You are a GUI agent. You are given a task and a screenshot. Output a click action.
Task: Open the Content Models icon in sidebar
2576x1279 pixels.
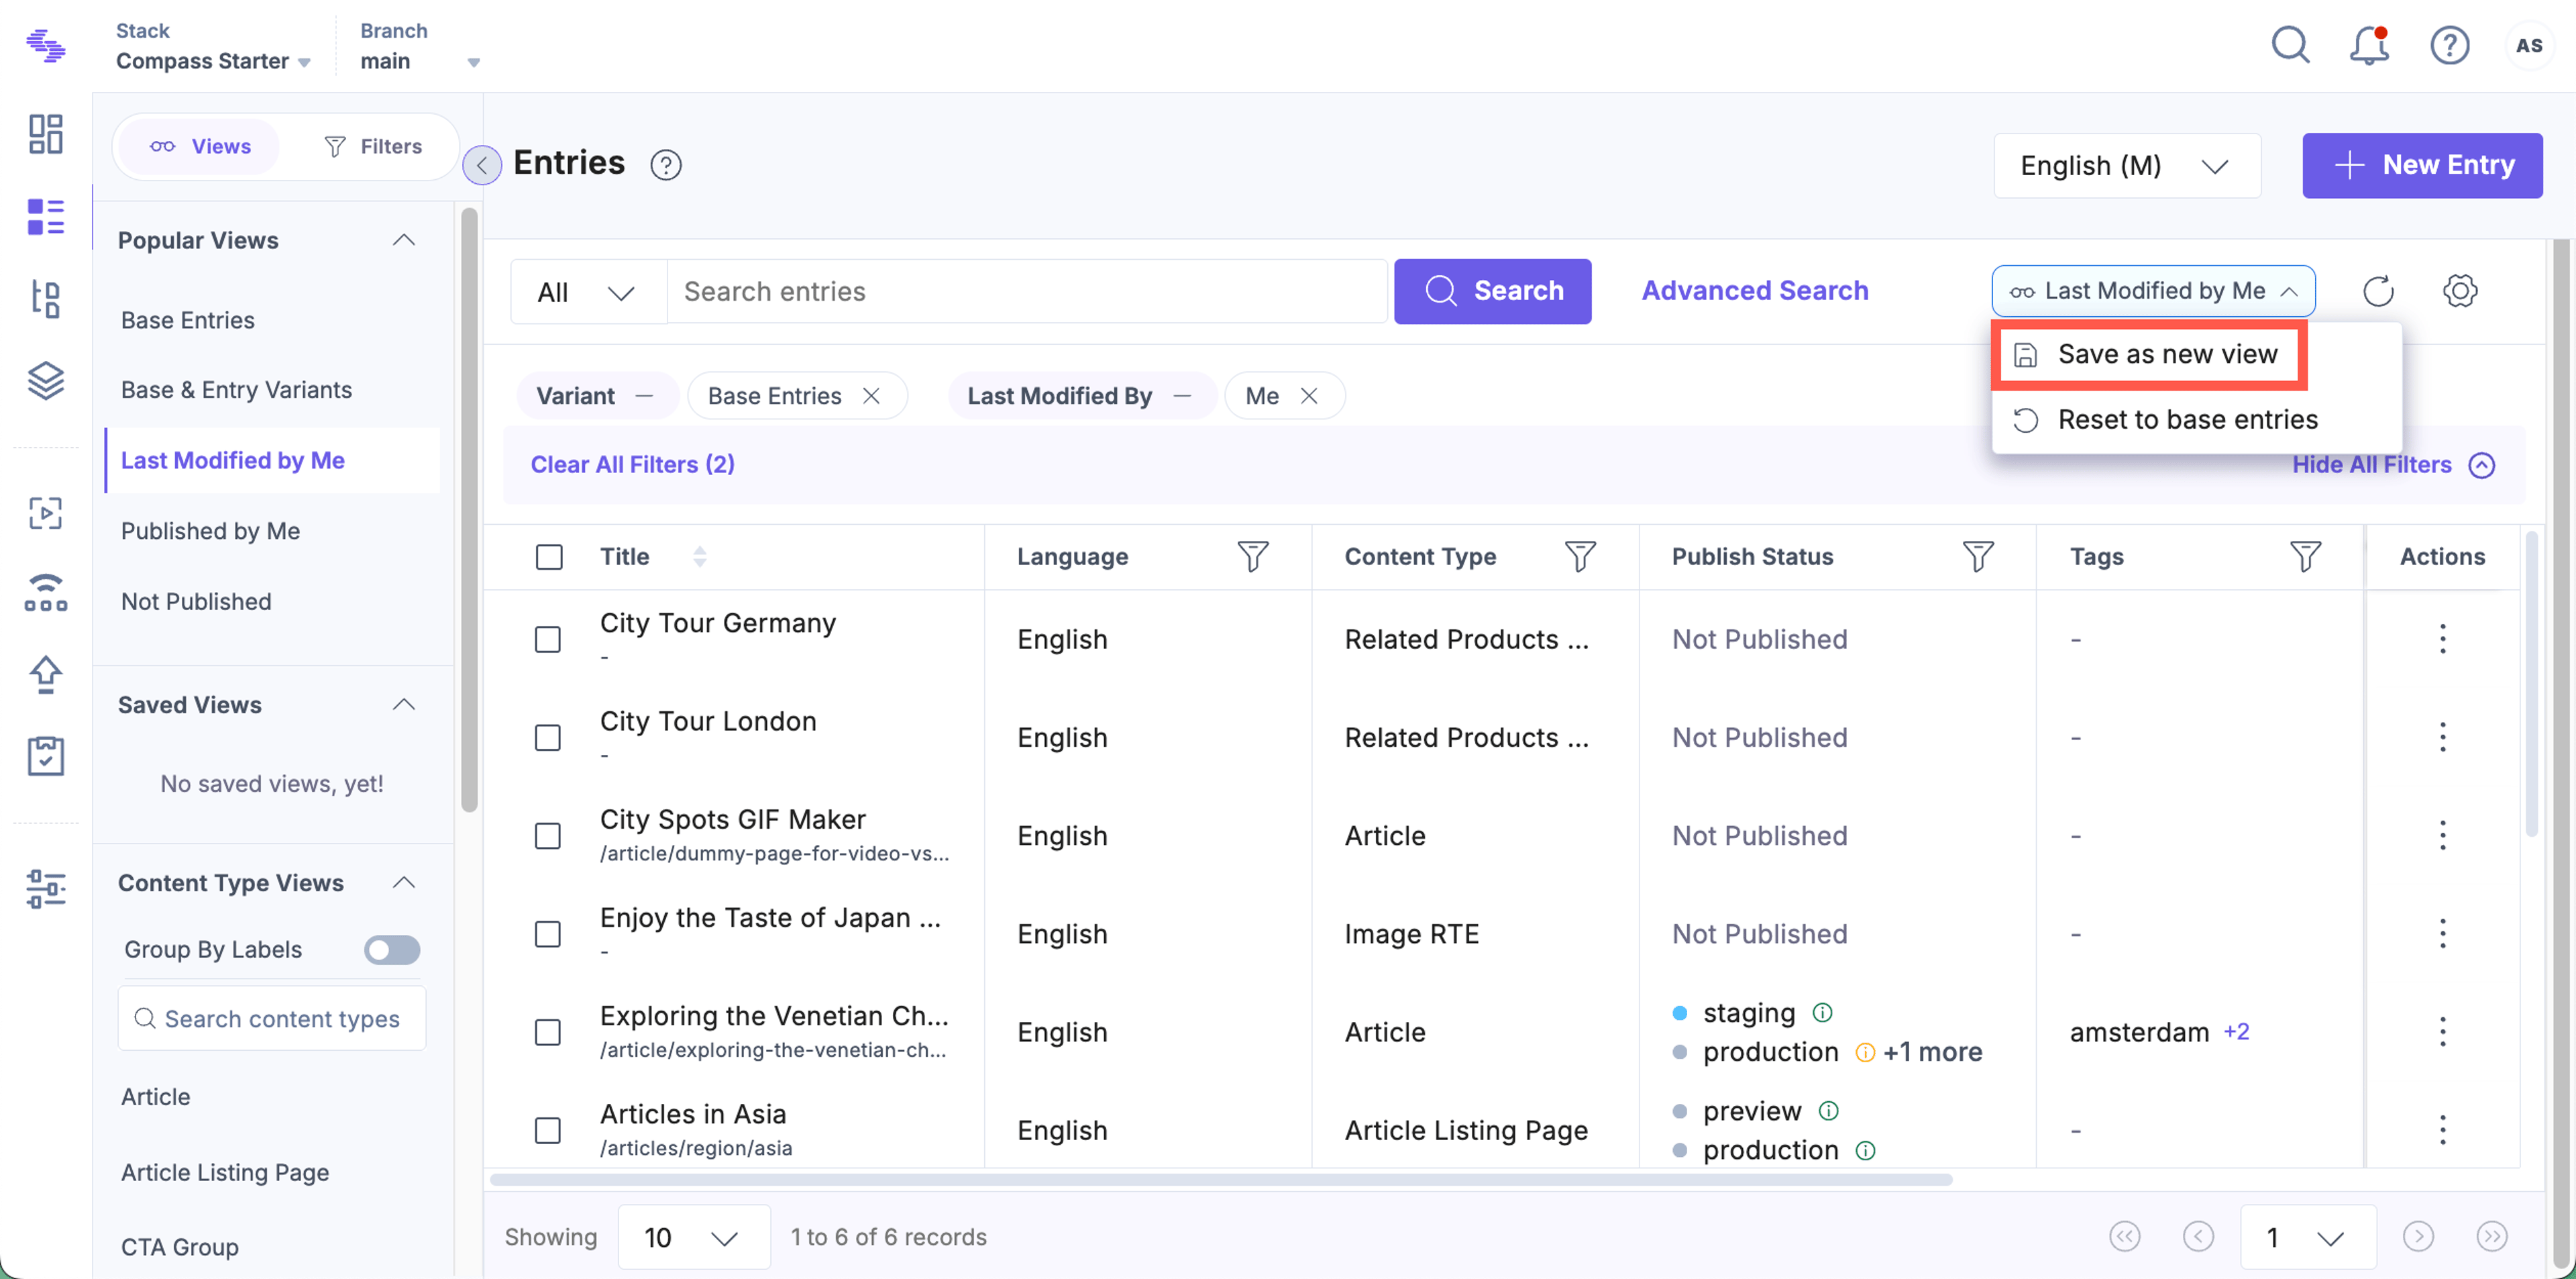(45, 298)
